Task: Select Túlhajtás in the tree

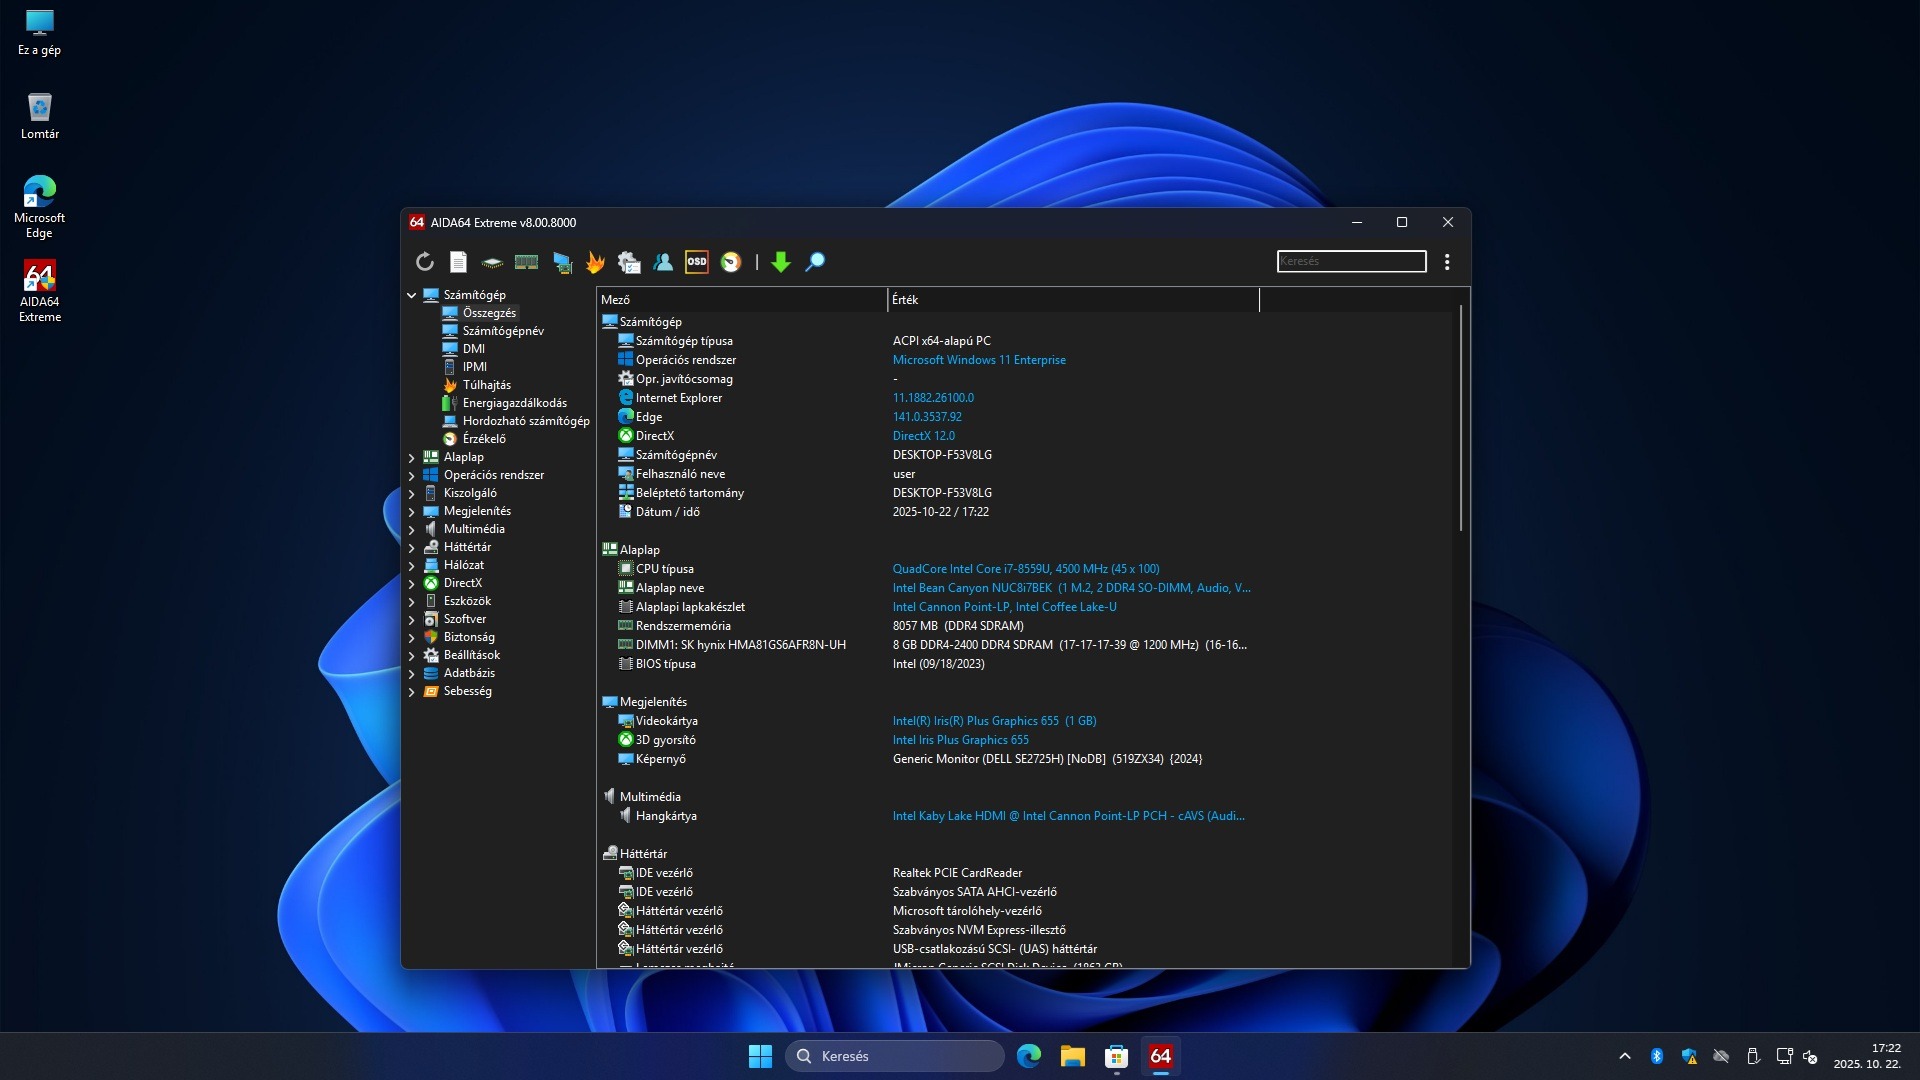Action: (486, 385)
